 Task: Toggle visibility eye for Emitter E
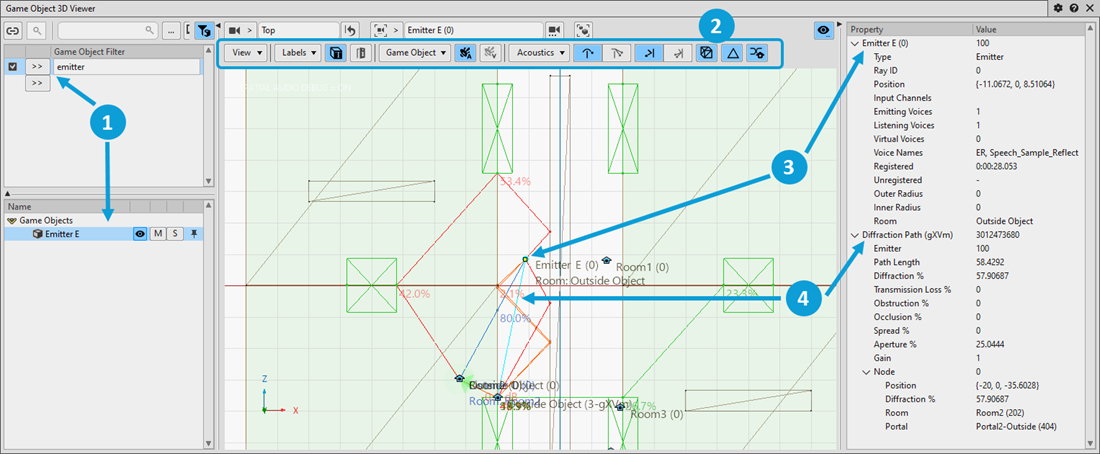tap(142, 234)
